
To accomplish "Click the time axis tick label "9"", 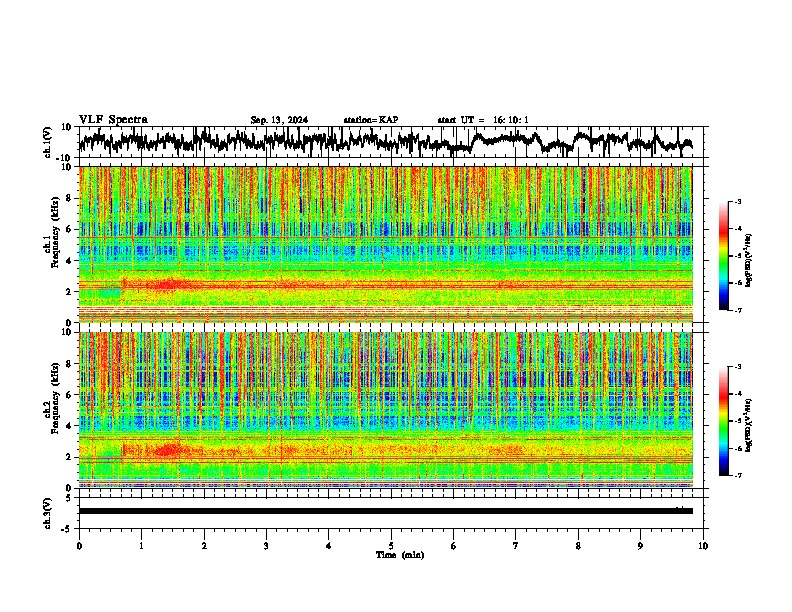I will coord(640,546).
